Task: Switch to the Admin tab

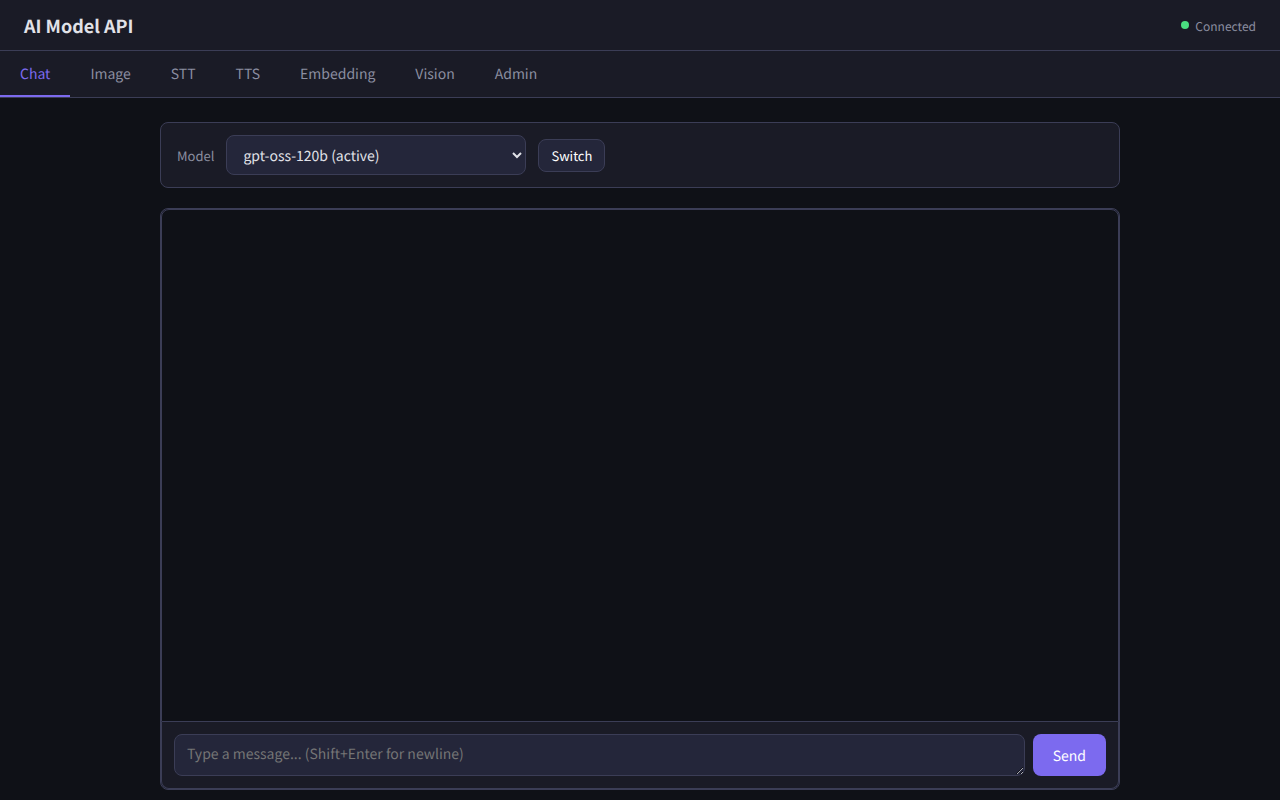Action: click(515, 73)
